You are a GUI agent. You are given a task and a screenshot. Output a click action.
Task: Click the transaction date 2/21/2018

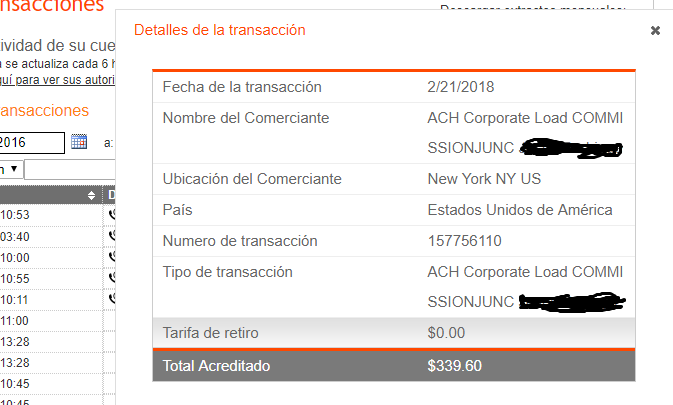tap(461, 87)
